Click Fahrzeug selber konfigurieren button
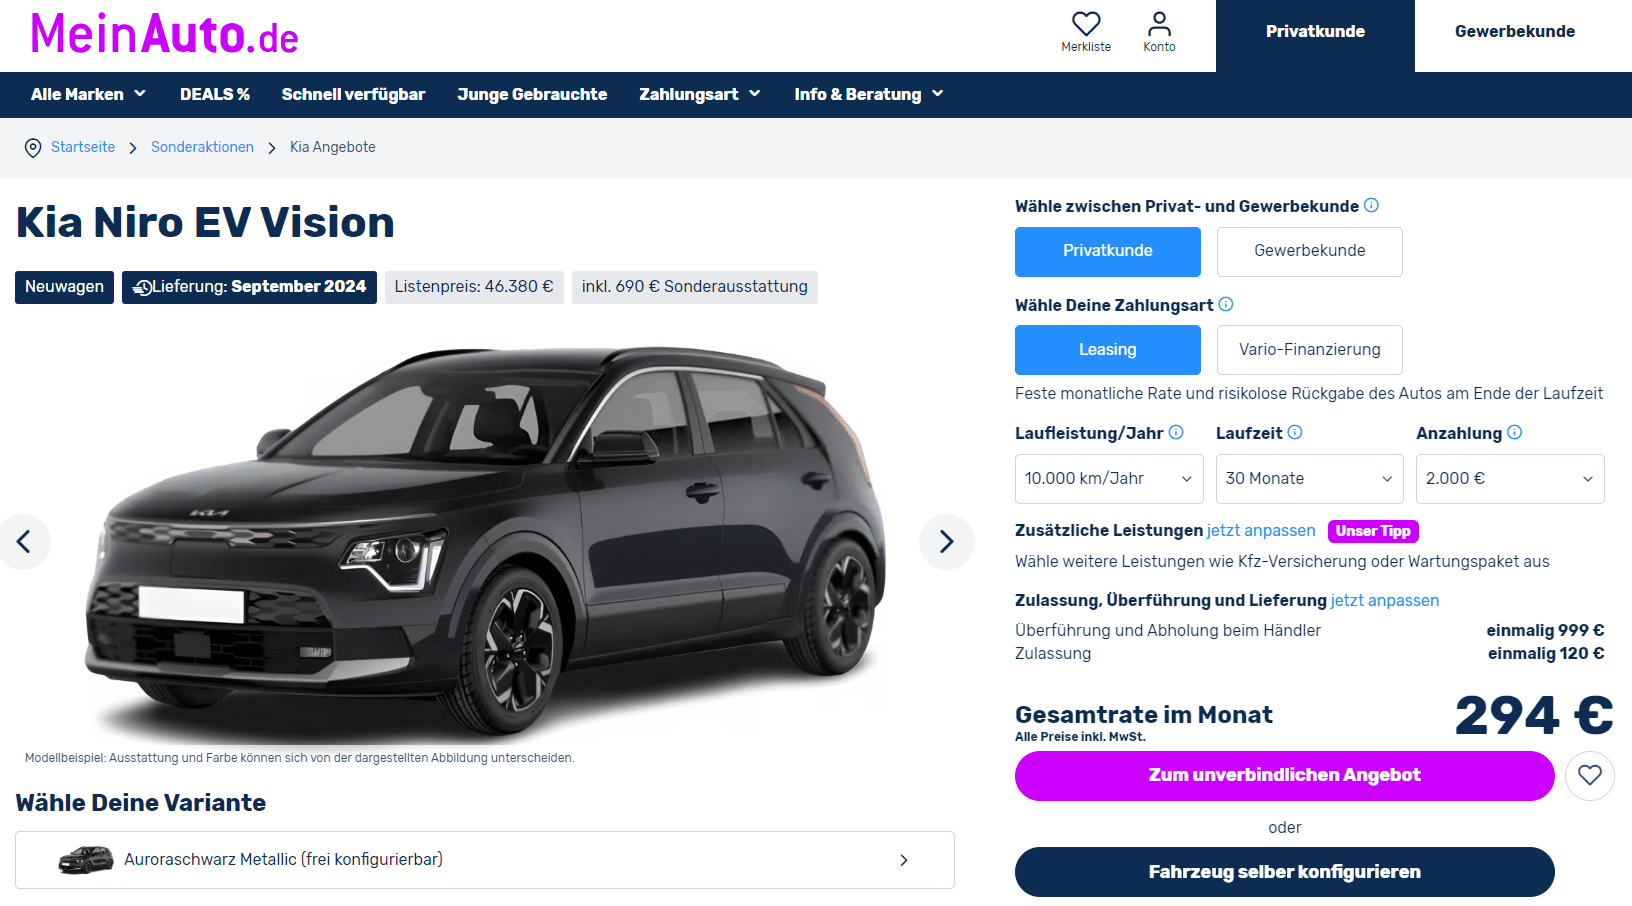 point(1285,872)
